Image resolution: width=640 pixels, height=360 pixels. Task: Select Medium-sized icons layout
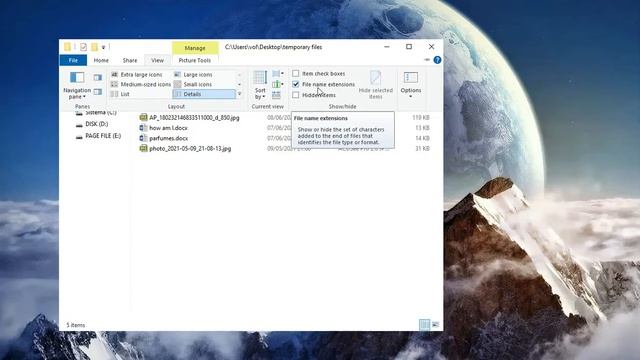(x=140, y=84)
